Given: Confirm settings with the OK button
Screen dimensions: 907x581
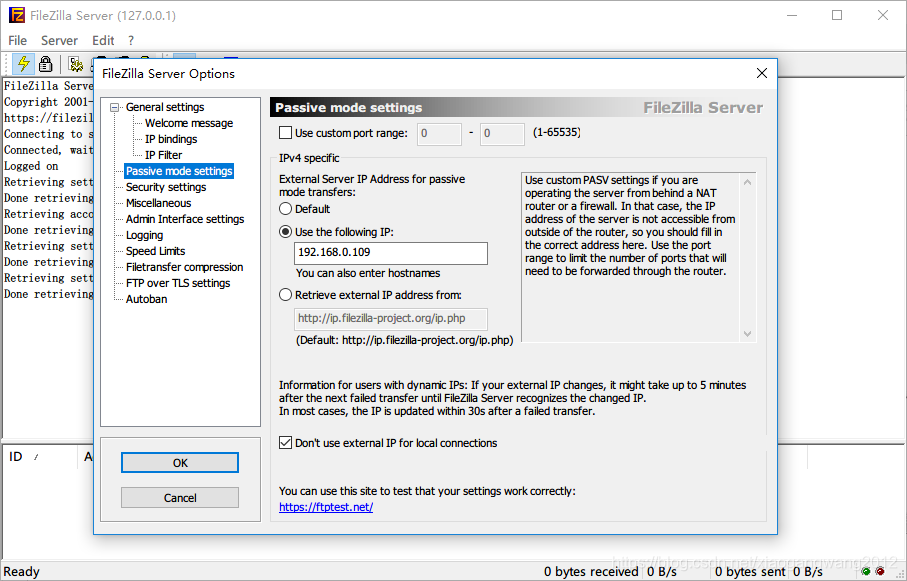Looking at the screenshot, I should point(180,462).
